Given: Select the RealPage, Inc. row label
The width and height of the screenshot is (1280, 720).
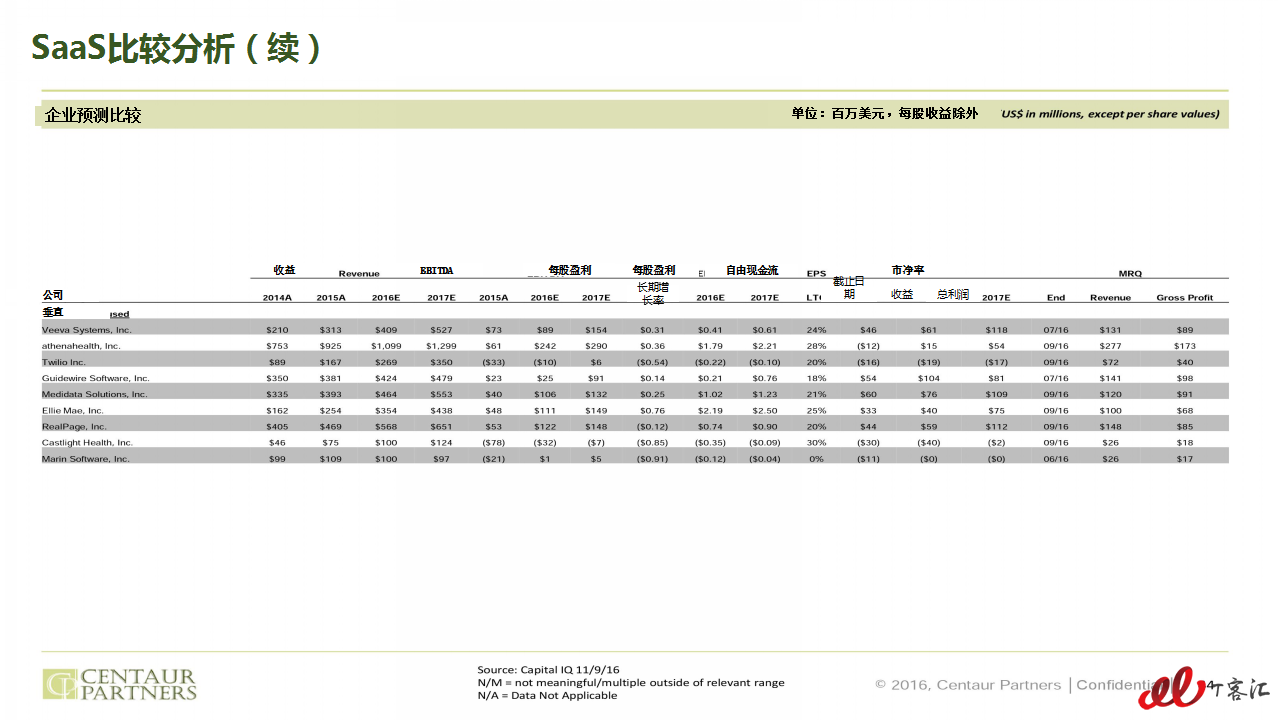Looking at the screenshot, I should (74, 426).
